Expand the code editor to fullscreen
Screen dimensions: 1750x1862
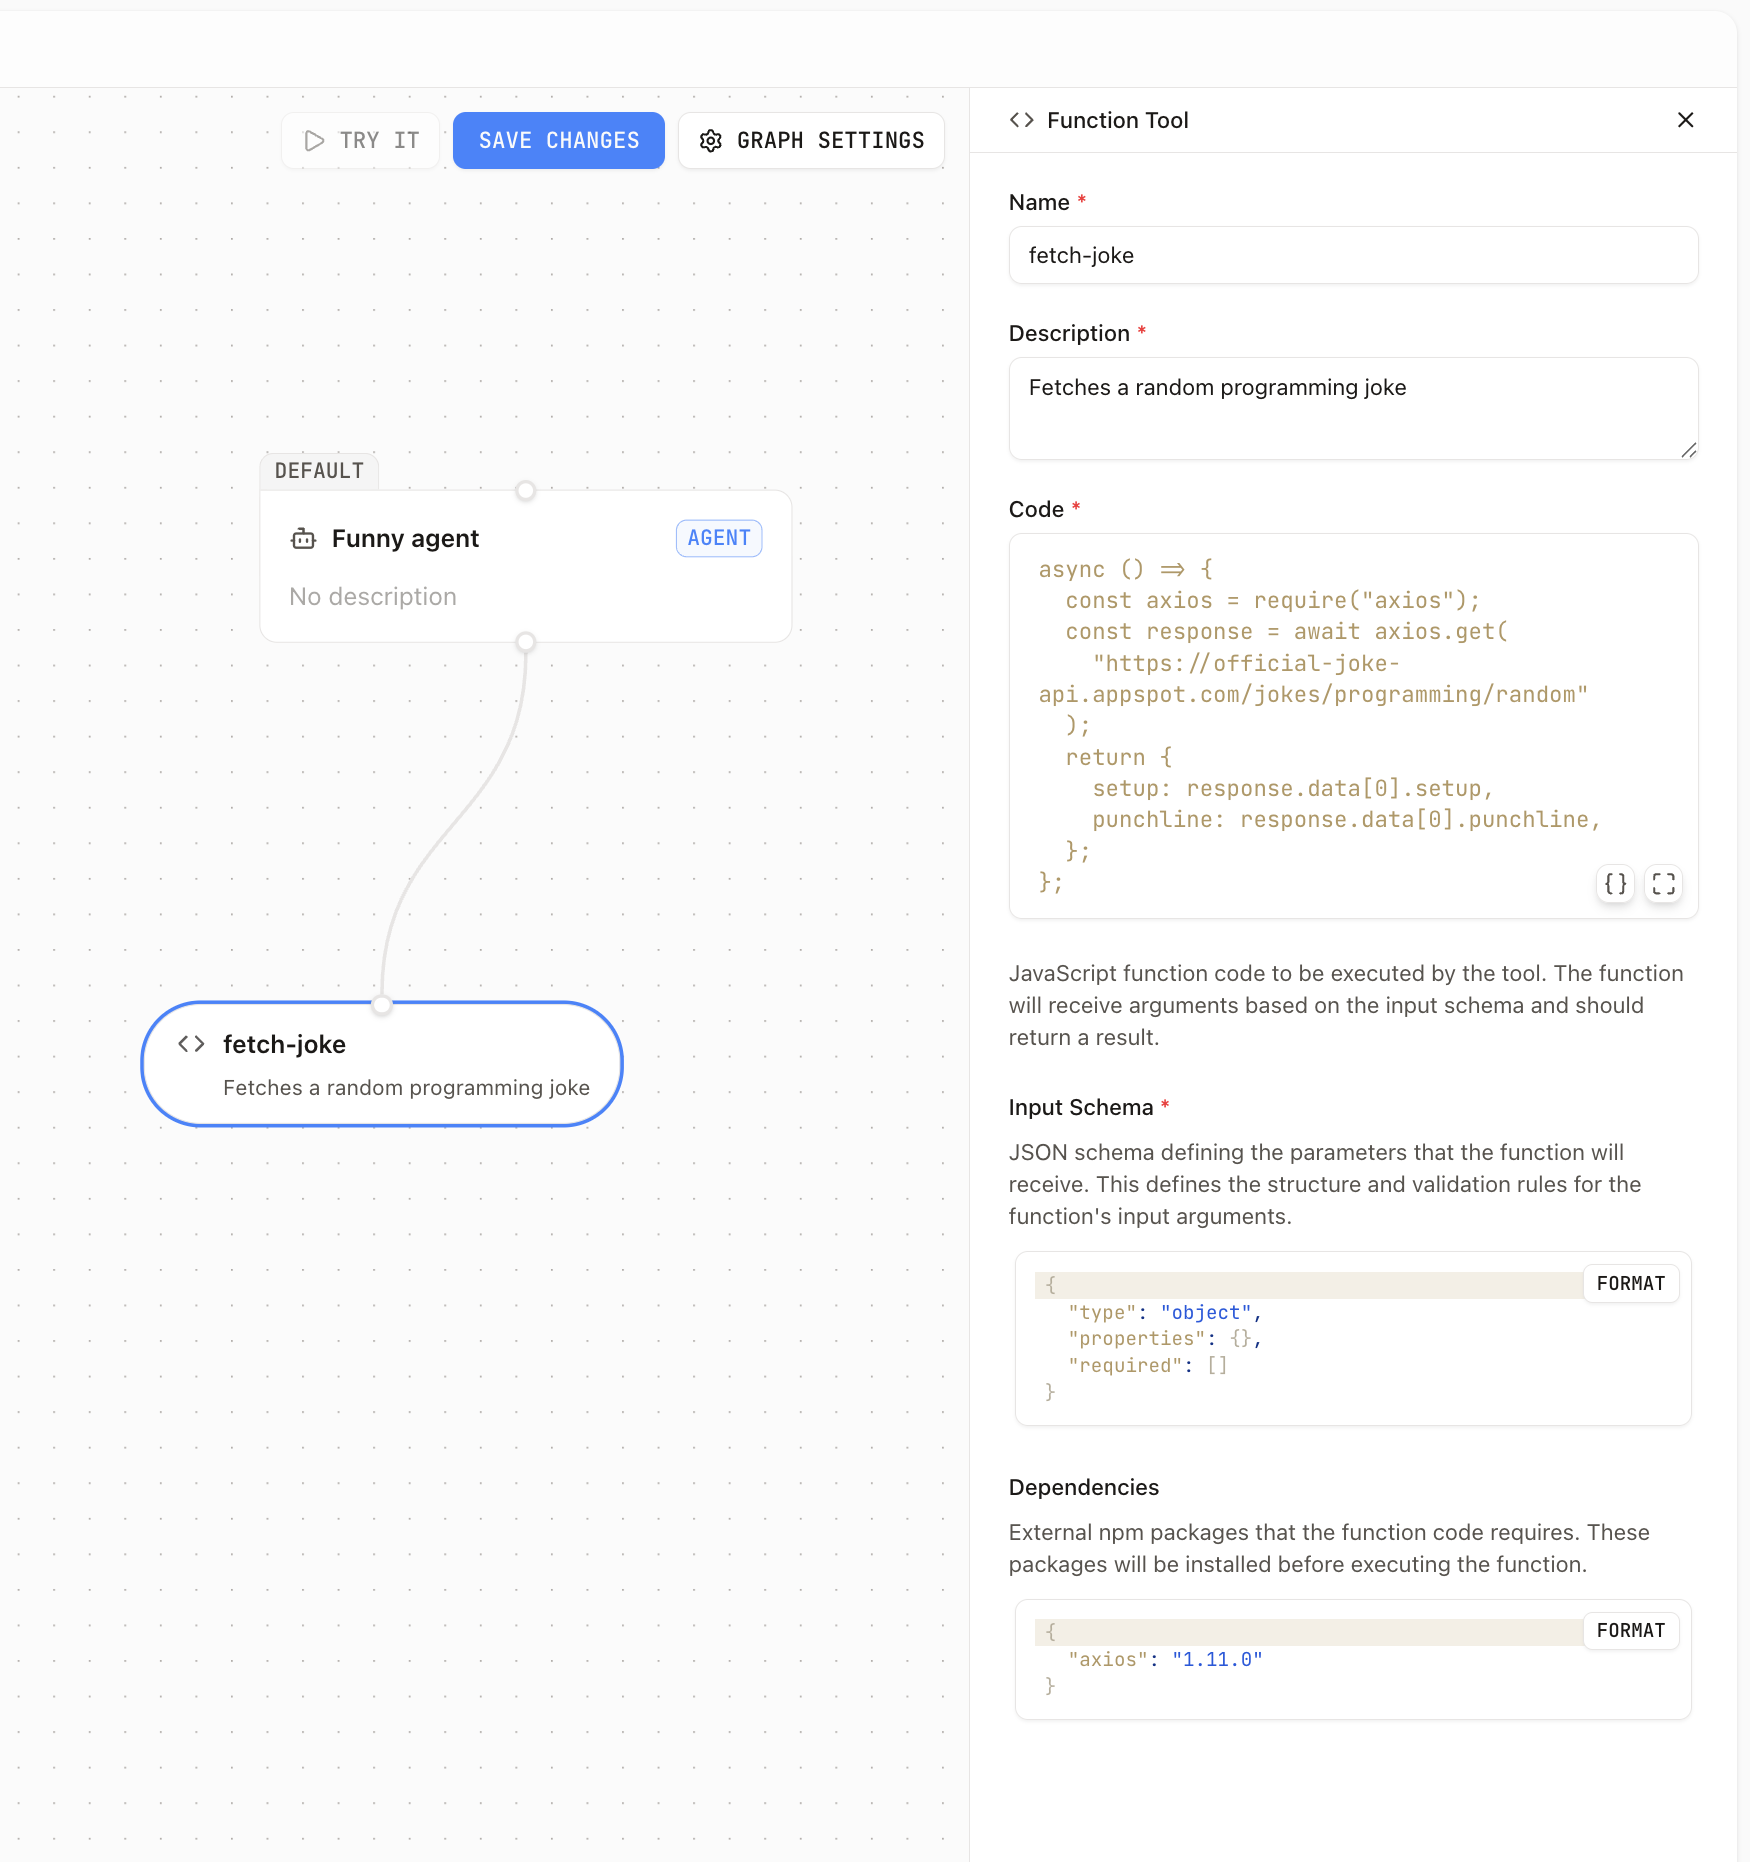(x=1662, y=884)
